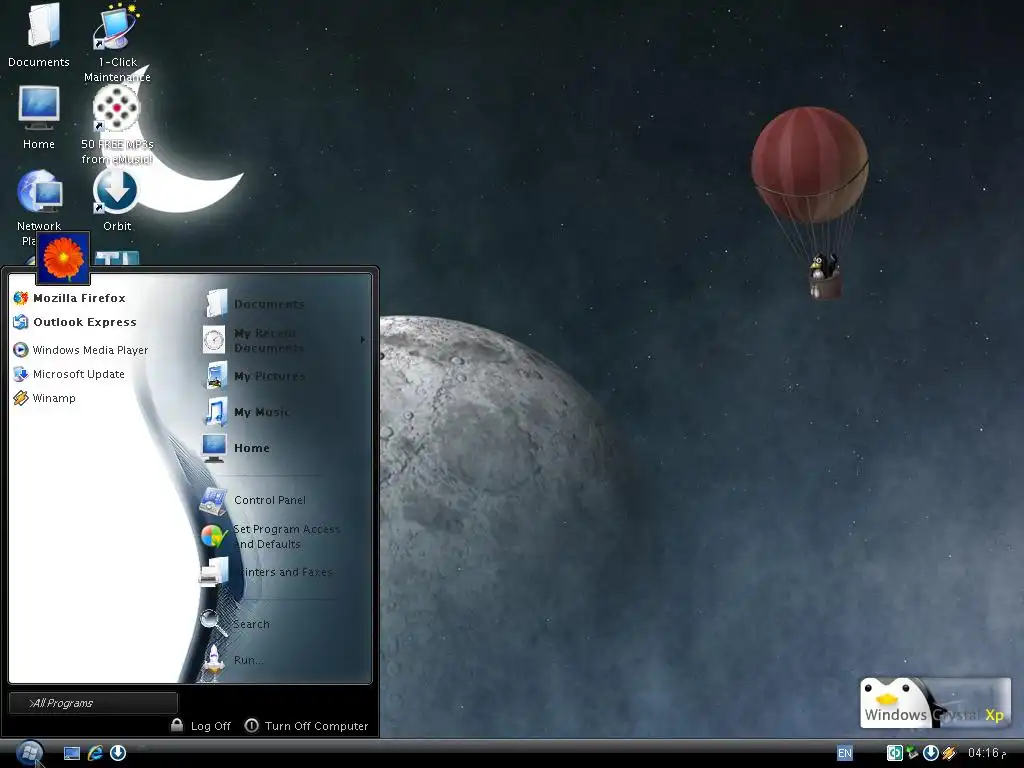Viewport: 1024px width, 768px height.
Task: Open My Recent Documents in the Start menu
Action: [283, 340]
